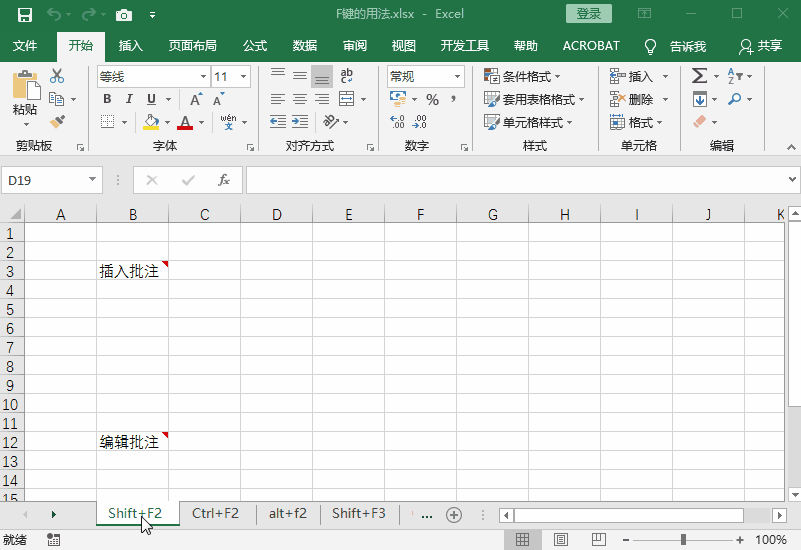This screenshot has height=550, width=801.
Task: Collapse the ribbon with chevron
Action: (x=791, y=147)
